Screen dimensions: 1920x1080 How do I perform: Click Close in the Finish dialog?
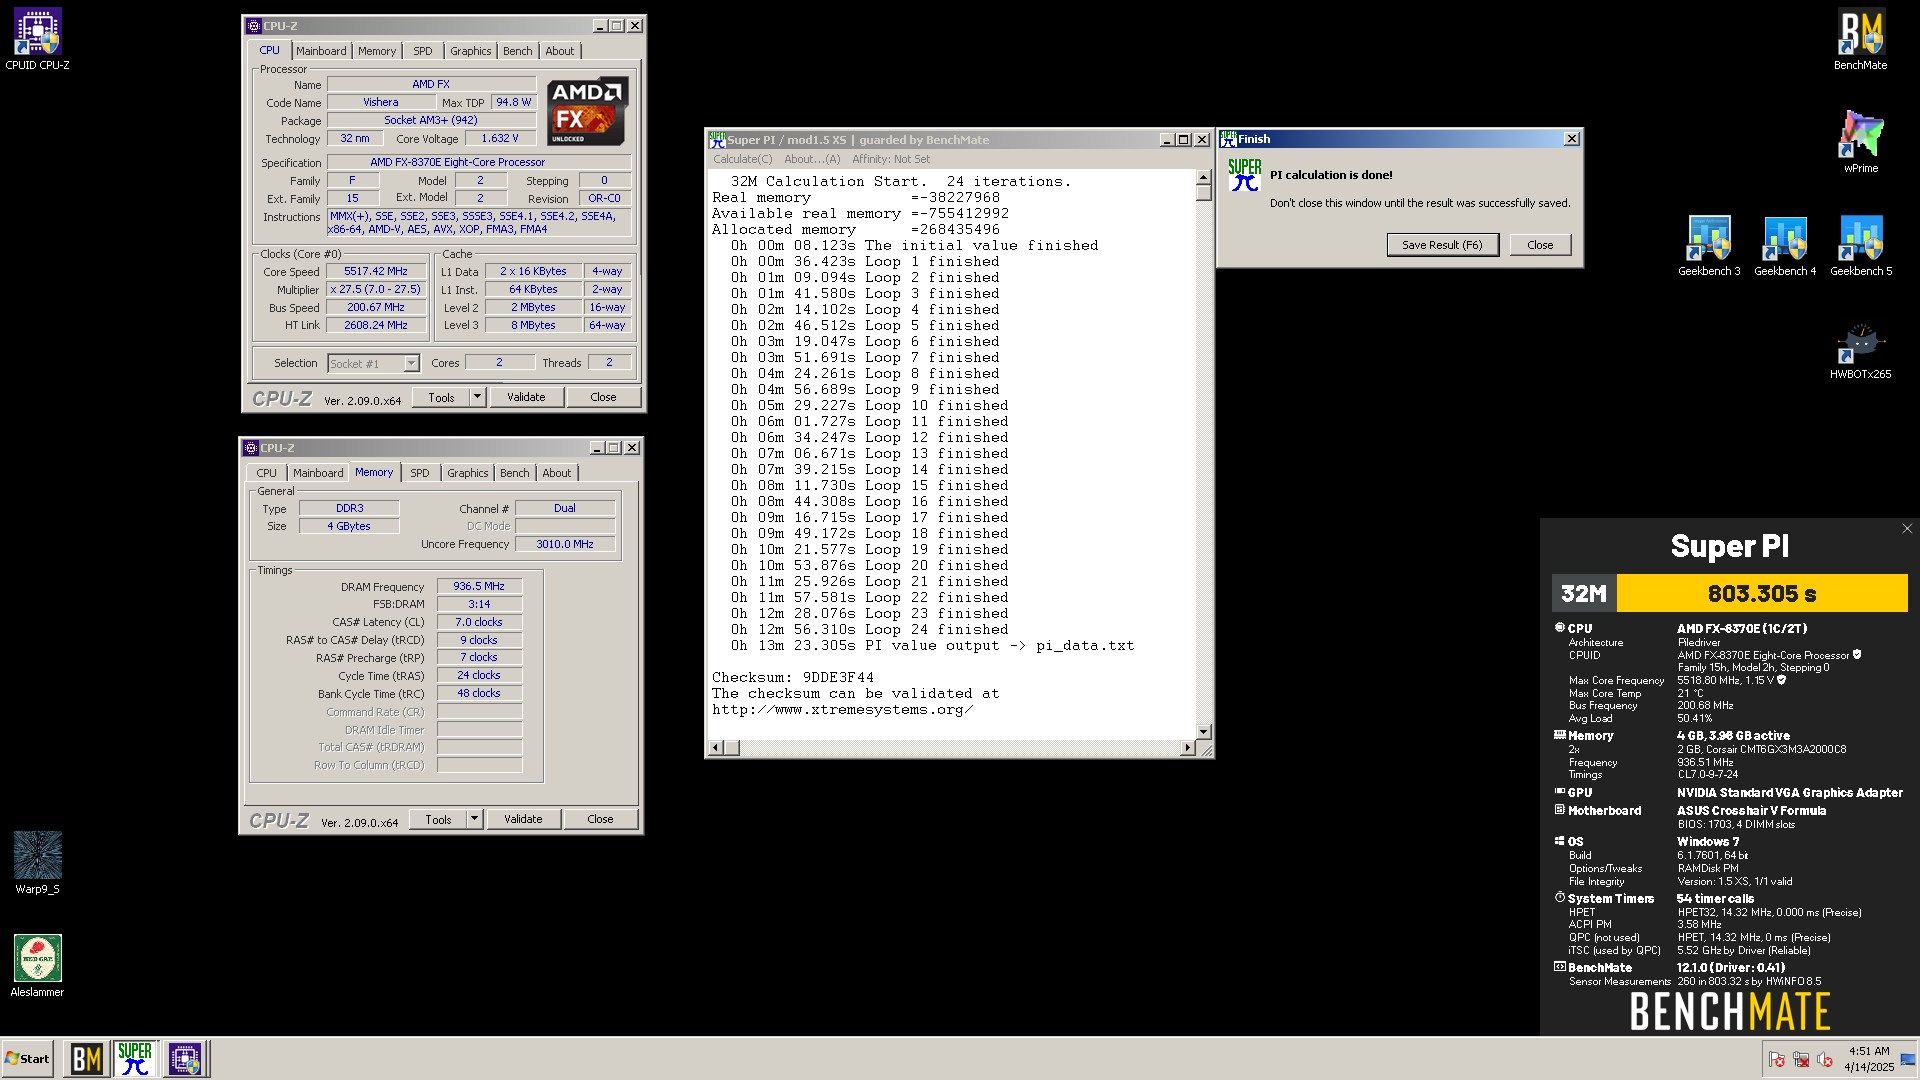[x=1540, y=245]
